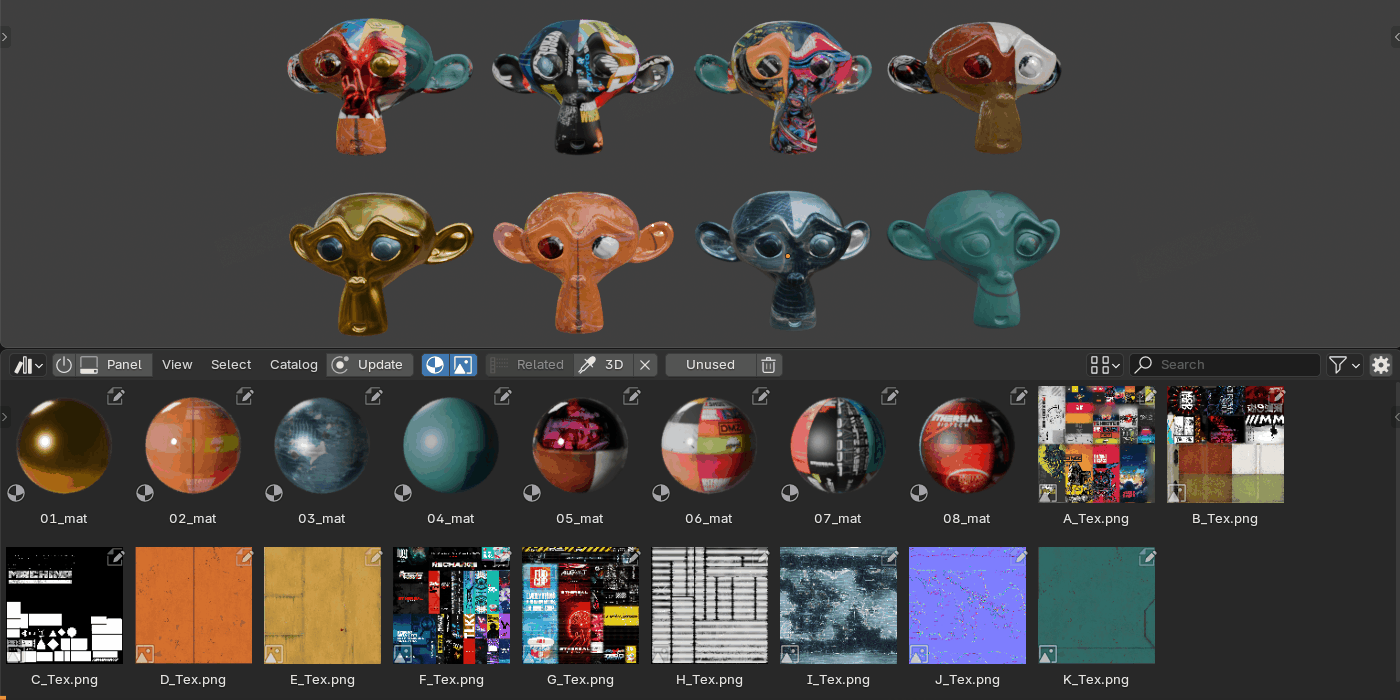Screen dimensions: 1400x700
Task: Select the 04_mat teal material thumbnail
Action: click(451, 445)
